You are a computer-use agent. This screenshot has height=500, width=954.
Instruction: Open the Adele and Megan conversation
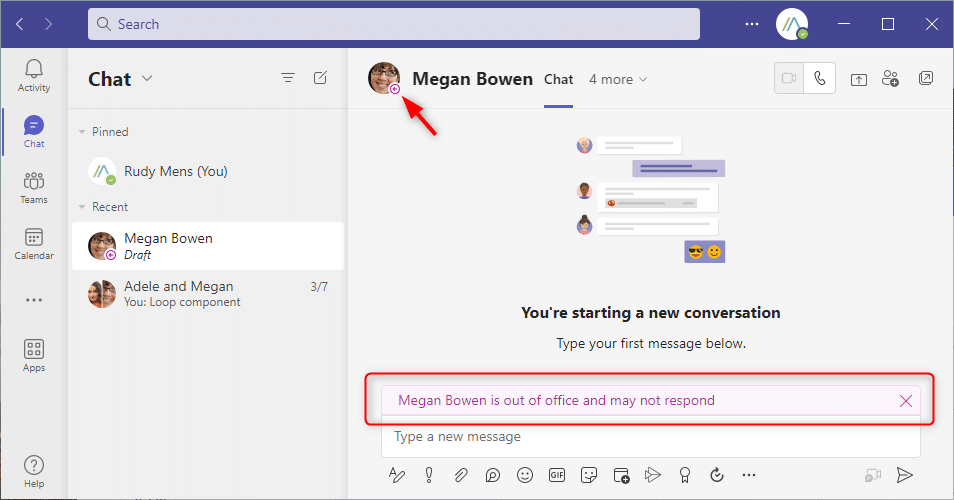coord(205,294)
